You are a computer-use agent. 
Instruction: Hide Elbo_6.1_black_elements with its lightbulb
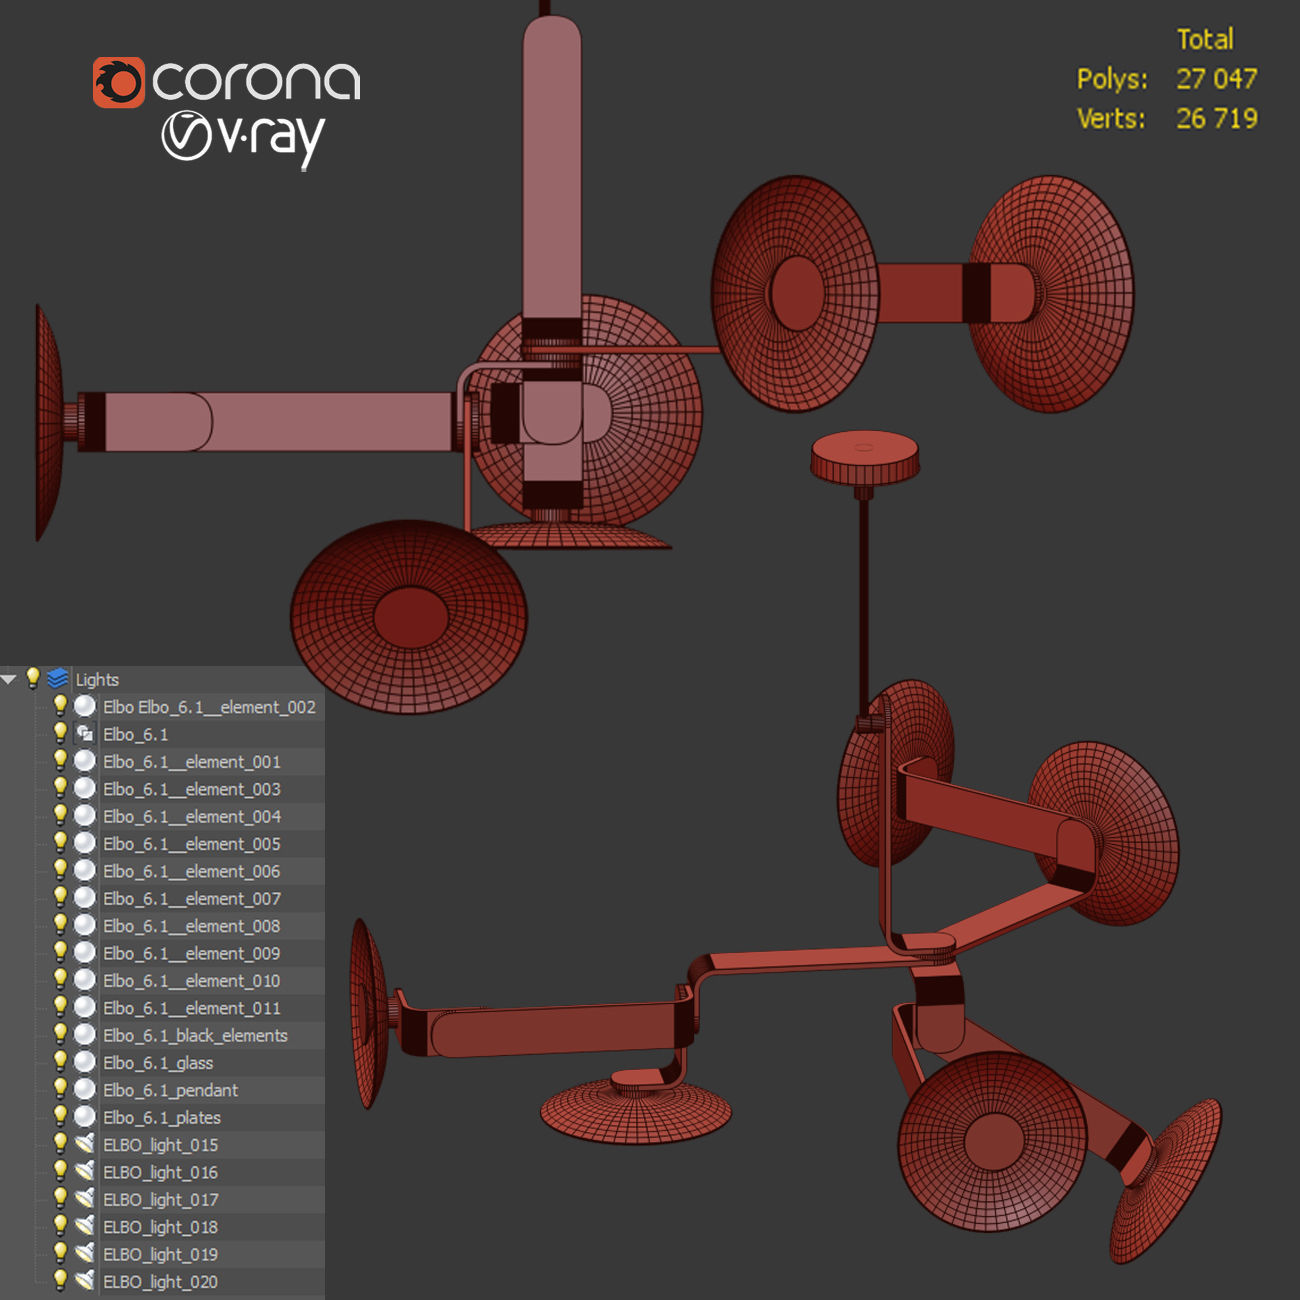[x=60, y=1034]
